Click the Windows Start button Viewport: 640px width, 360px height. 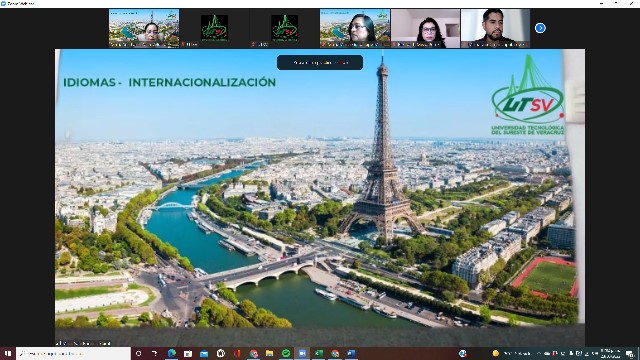click(8, 353)
